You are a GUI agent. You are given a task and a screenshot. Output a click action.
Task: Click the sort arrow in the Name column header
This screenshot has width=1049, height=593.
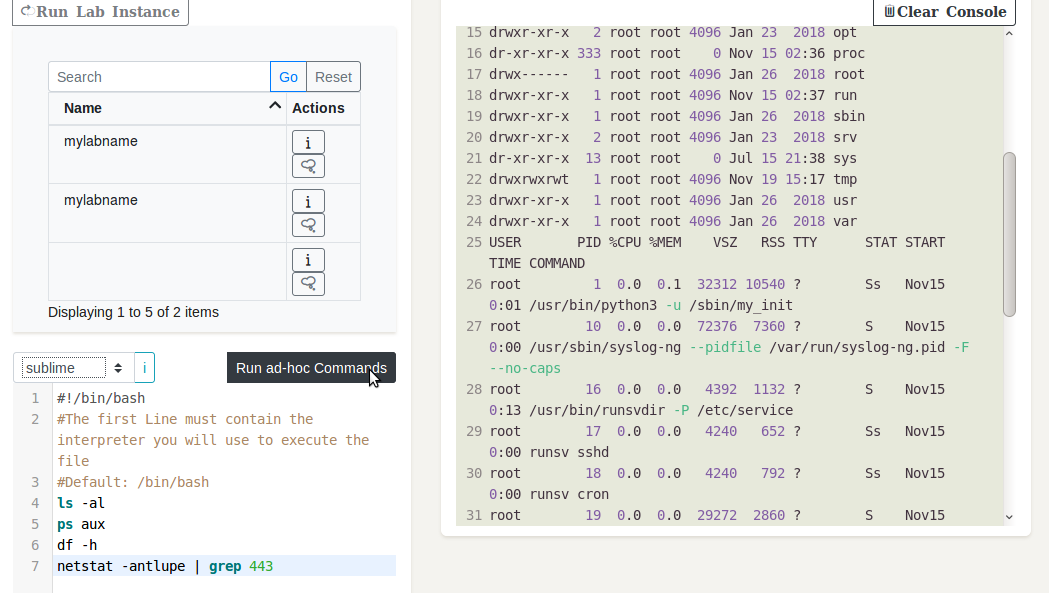274,106
